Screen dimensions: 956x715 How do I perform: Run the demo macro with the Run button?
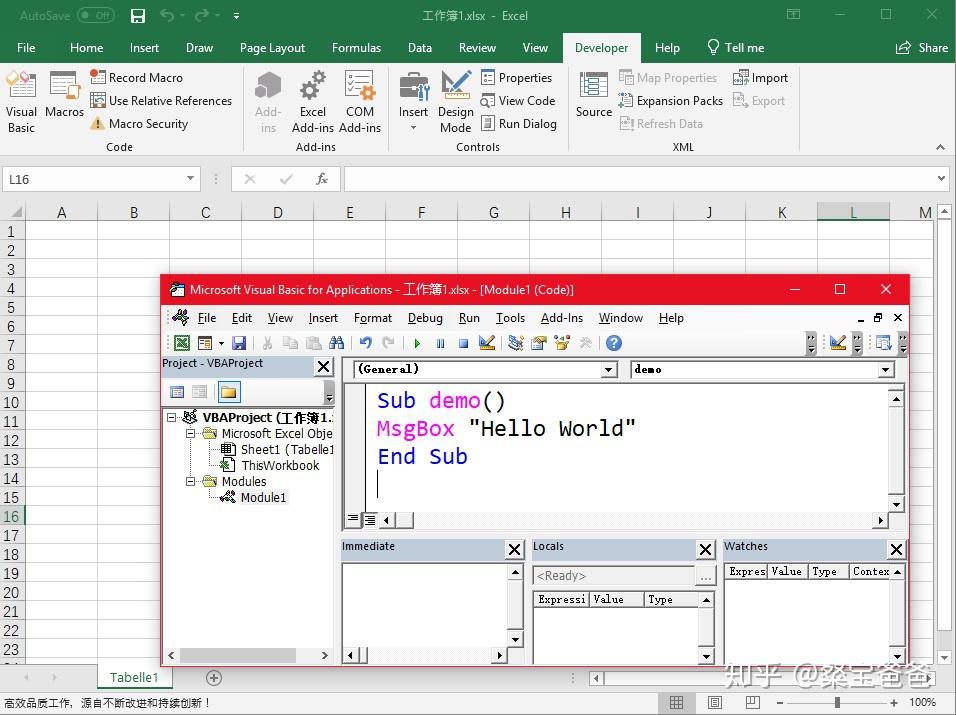[x=417, y=342]
